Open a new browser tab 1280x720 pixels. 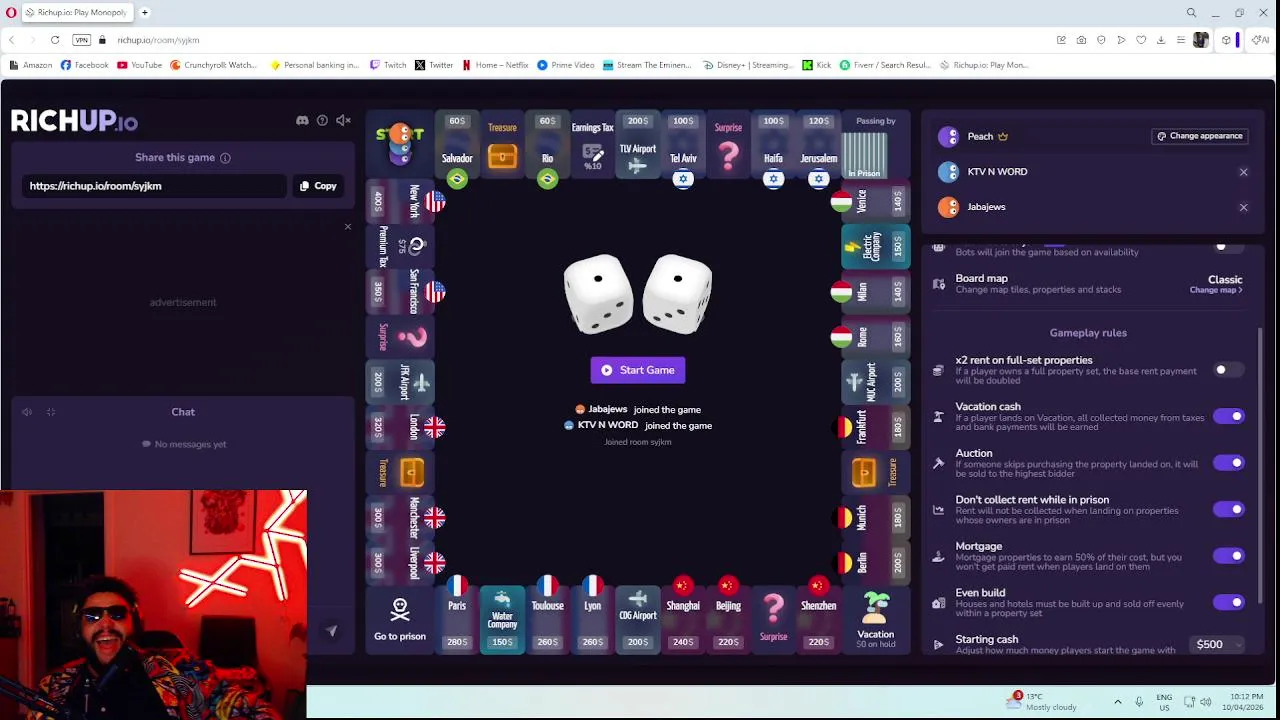coord(145,13)
